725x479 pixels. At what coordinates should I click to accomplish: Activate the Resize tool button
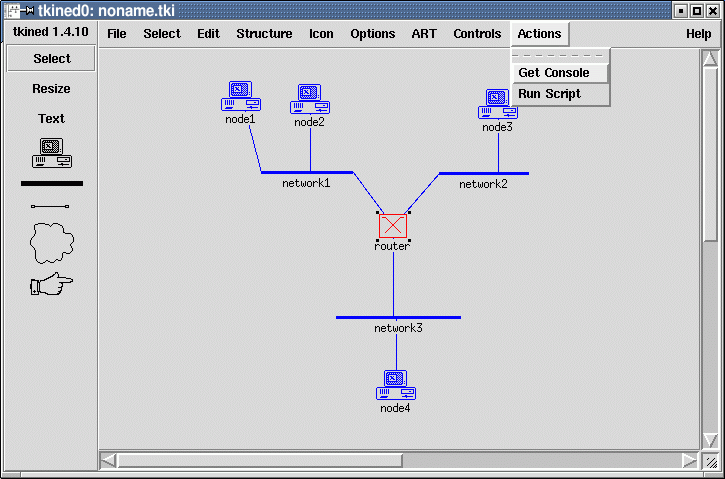[52, 89]
